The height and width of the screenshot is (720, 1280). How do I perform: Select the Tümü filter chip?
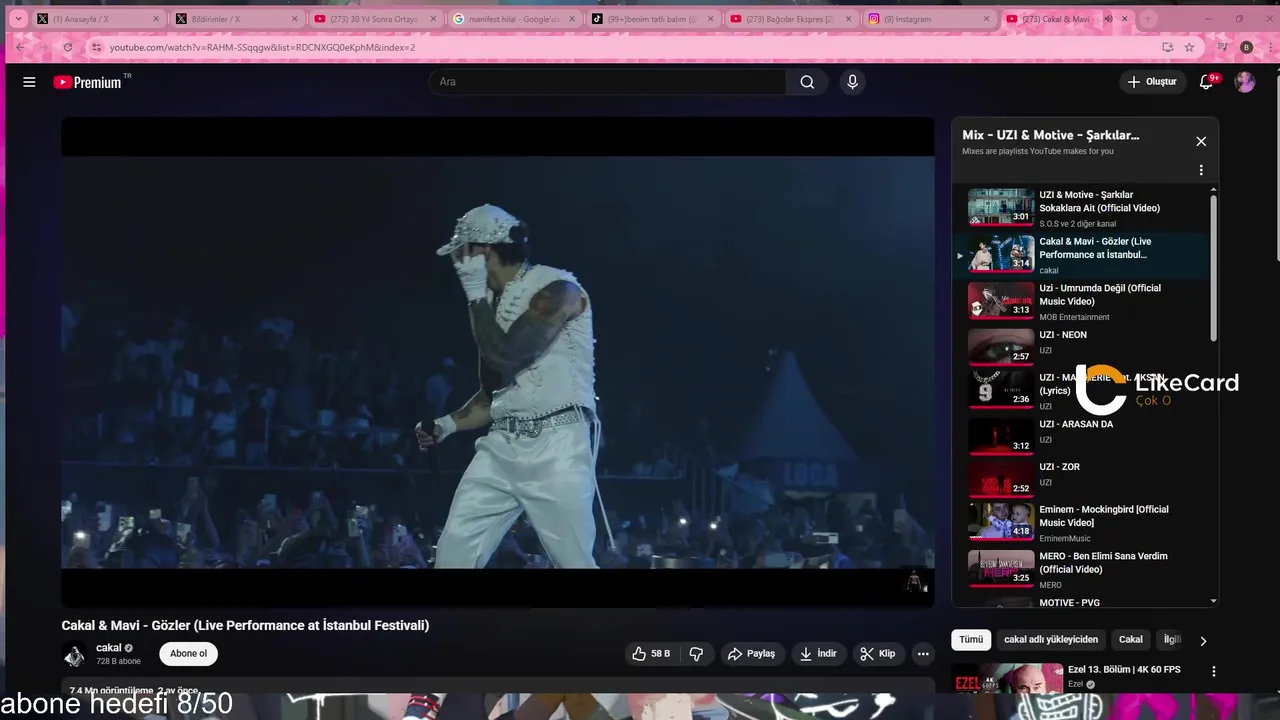click(971, 640)
